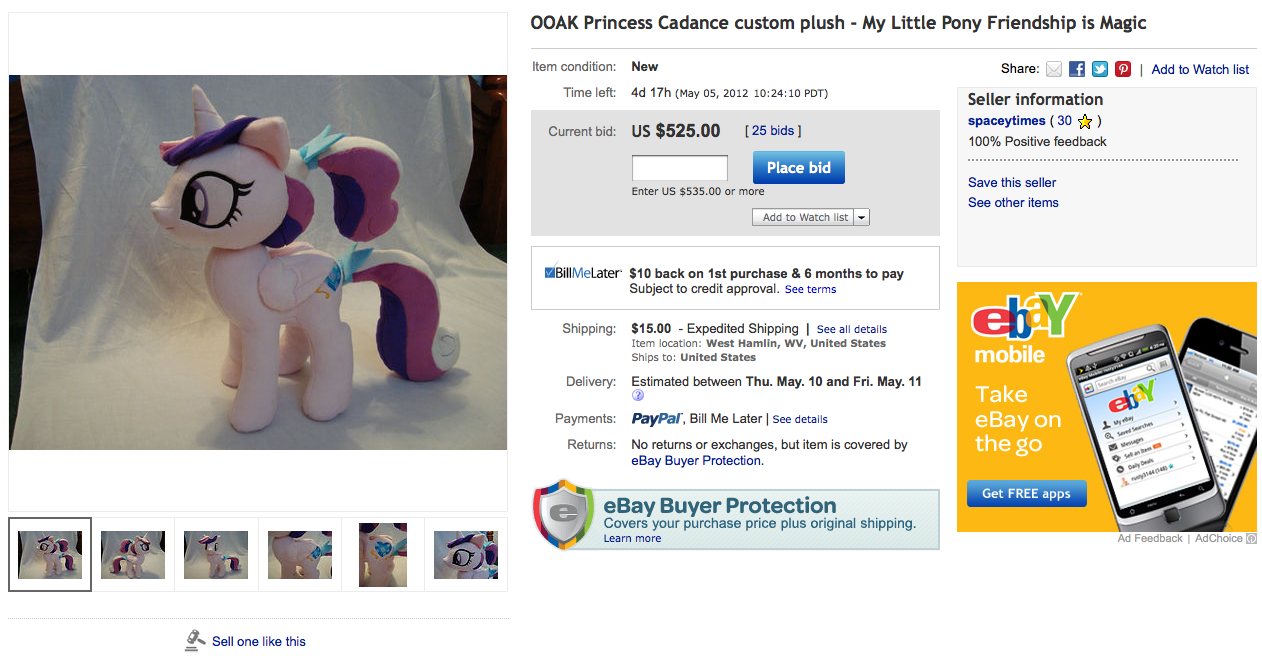
Task: Open the 25 bids history link
Action: tap(773, 131)
